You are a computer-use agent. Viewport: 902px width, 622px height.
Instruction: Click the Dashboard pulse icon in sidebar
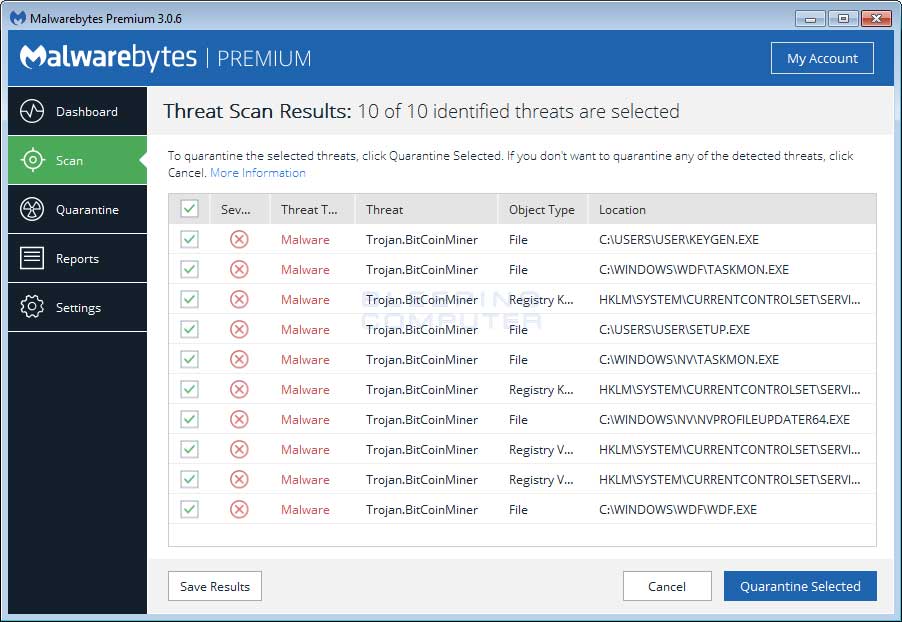(x=32, y=111)
